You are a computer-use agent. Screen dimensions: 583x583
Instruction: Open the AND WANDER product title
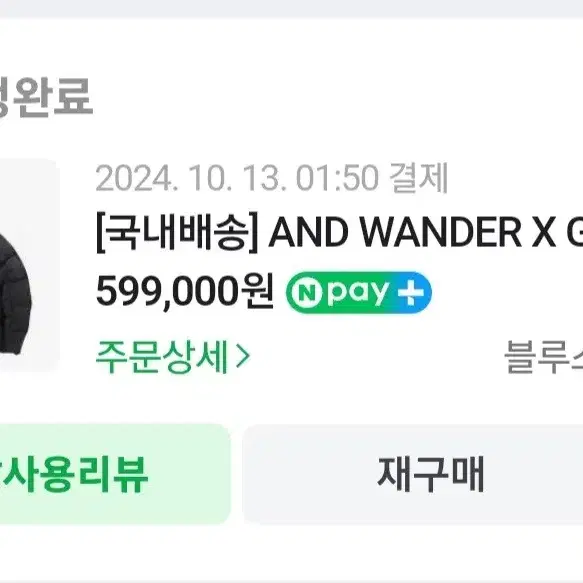tap(339, 233)
